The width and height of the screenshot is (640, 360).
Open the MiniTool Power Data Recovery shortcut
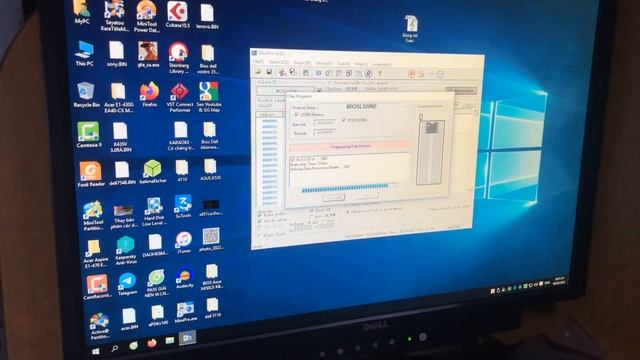tap(147, 16)
